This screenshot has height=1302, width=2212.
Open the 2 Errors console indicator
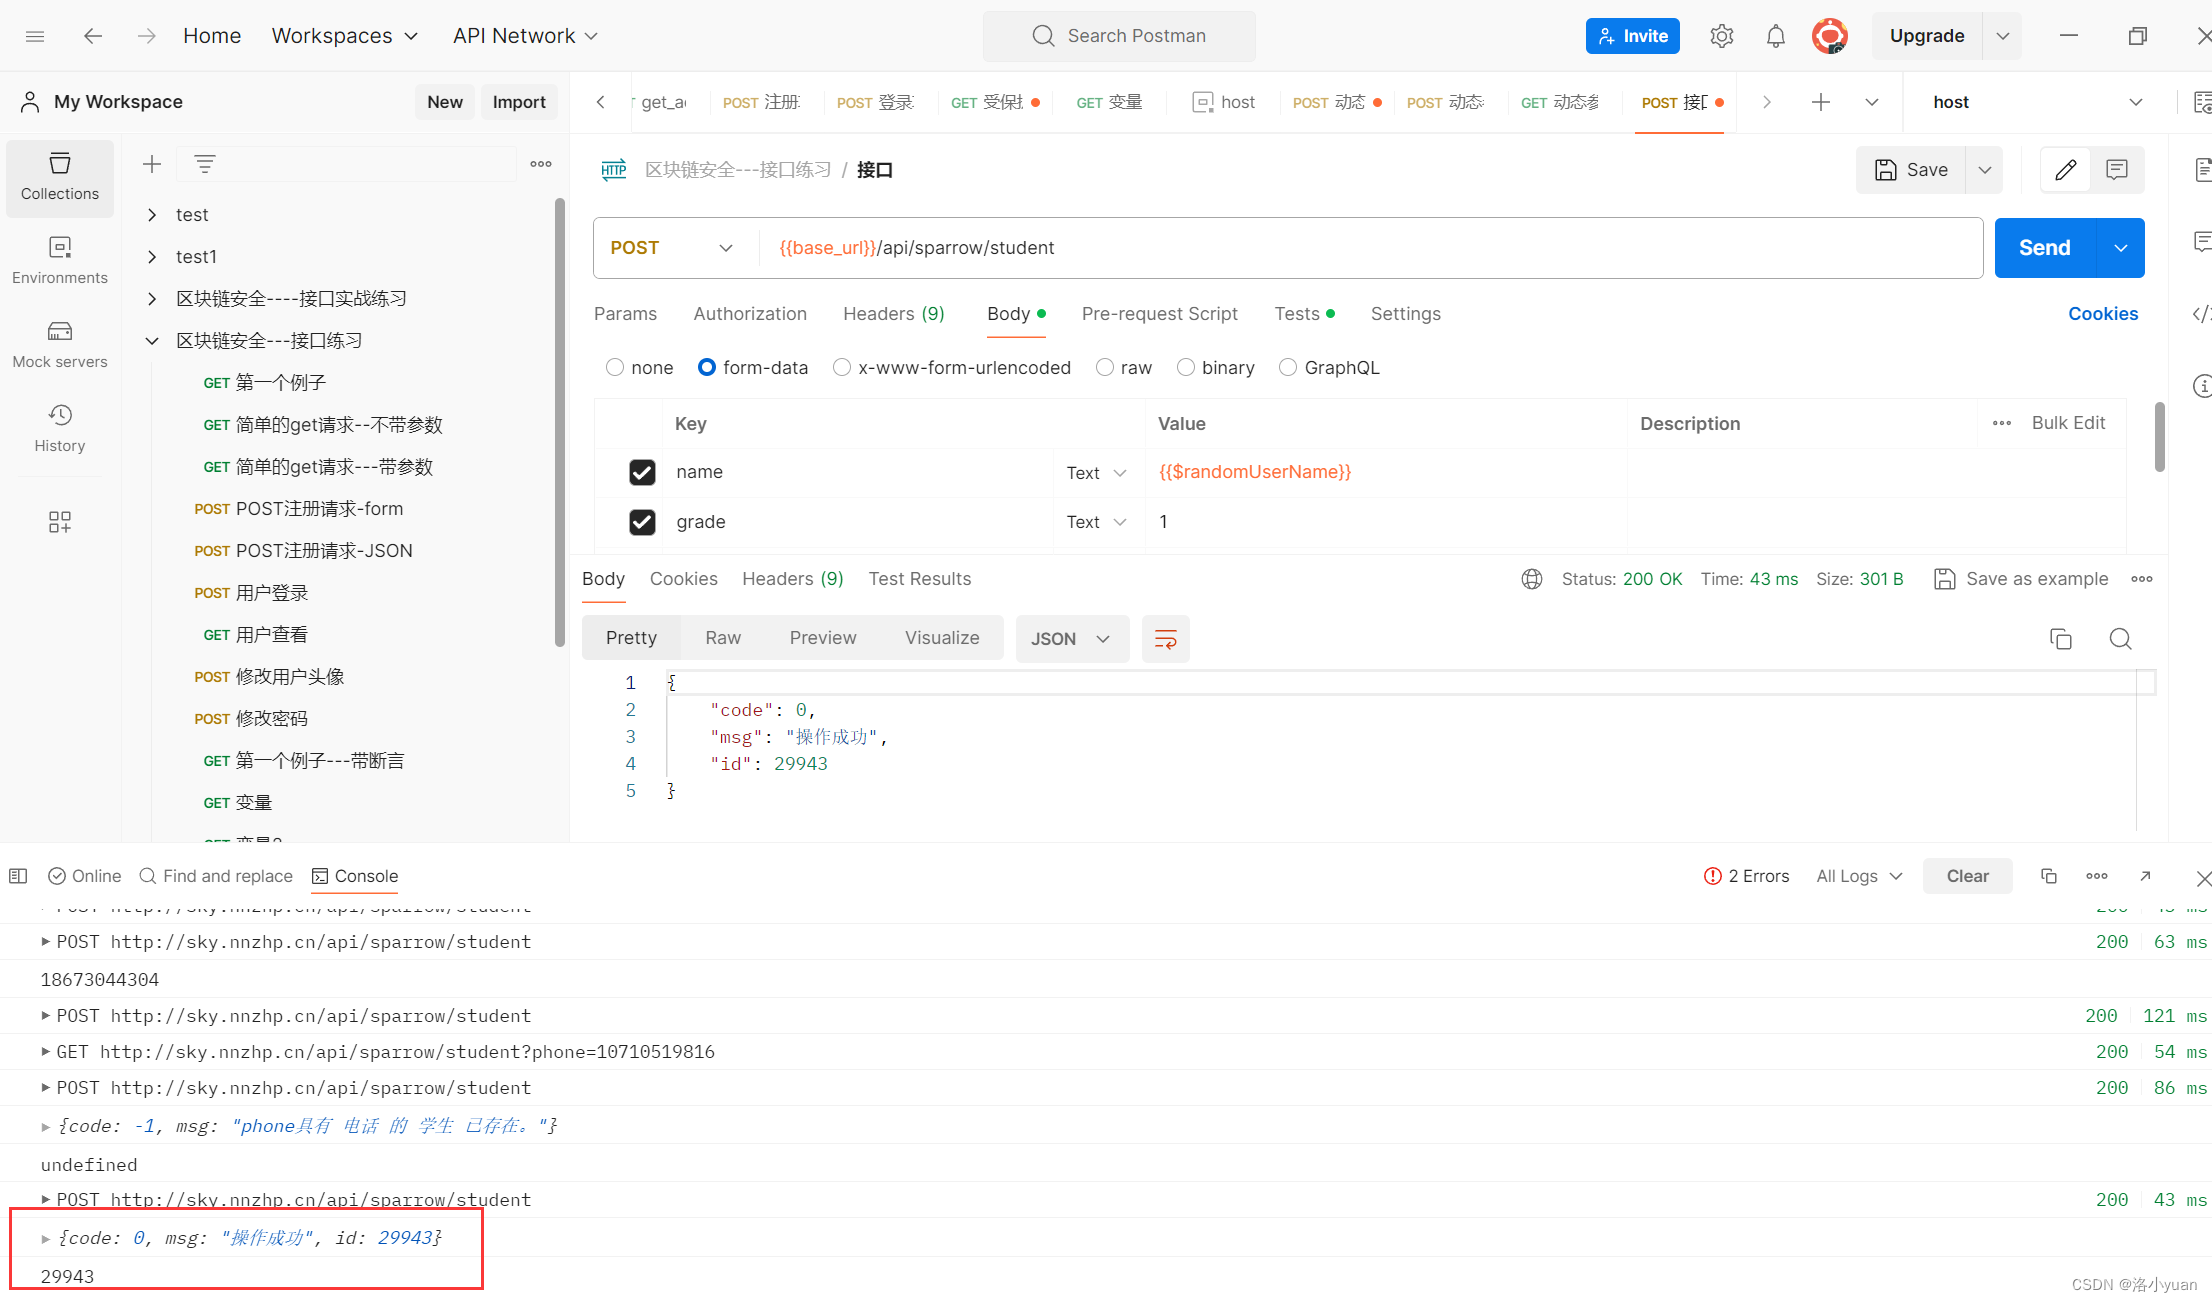pos(1746,876)
